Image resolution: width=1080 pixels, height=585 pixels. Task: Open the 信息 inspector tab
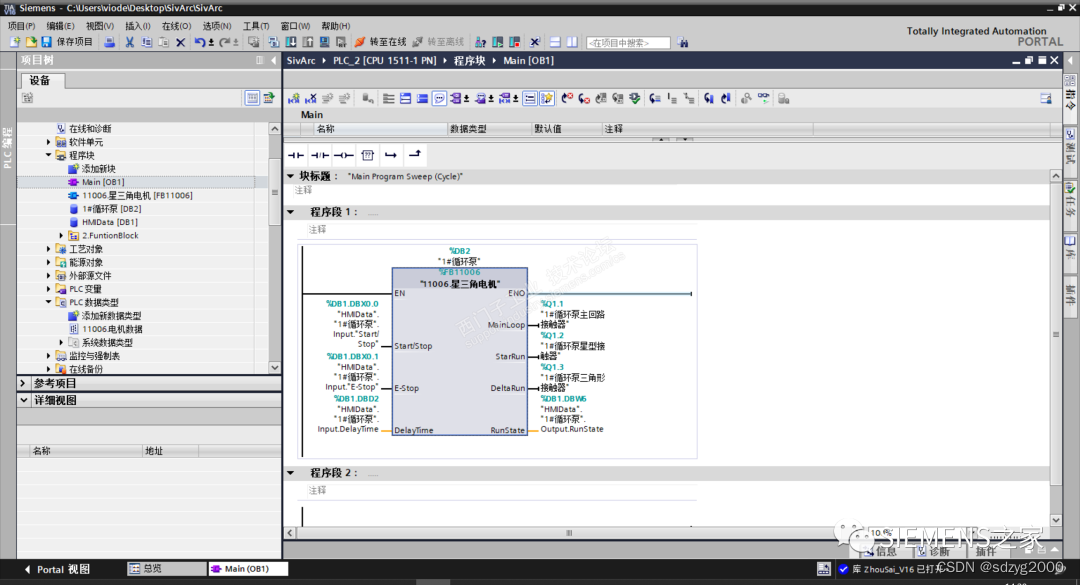click(x=880, y=551)
